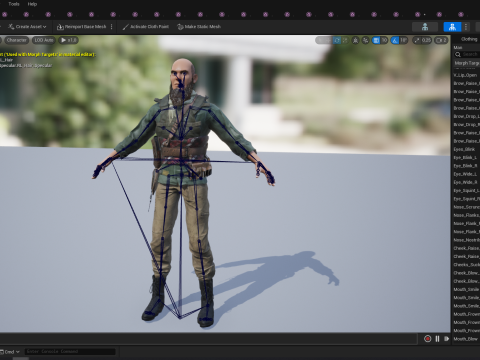Select Eye_Wide_L morph target
This screenshot has height=360, width=480.
466,174
